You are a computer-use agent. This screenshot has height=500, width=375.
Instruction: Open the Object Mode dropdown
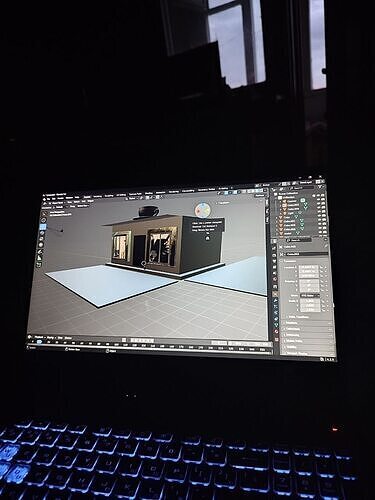click(56, 203)
